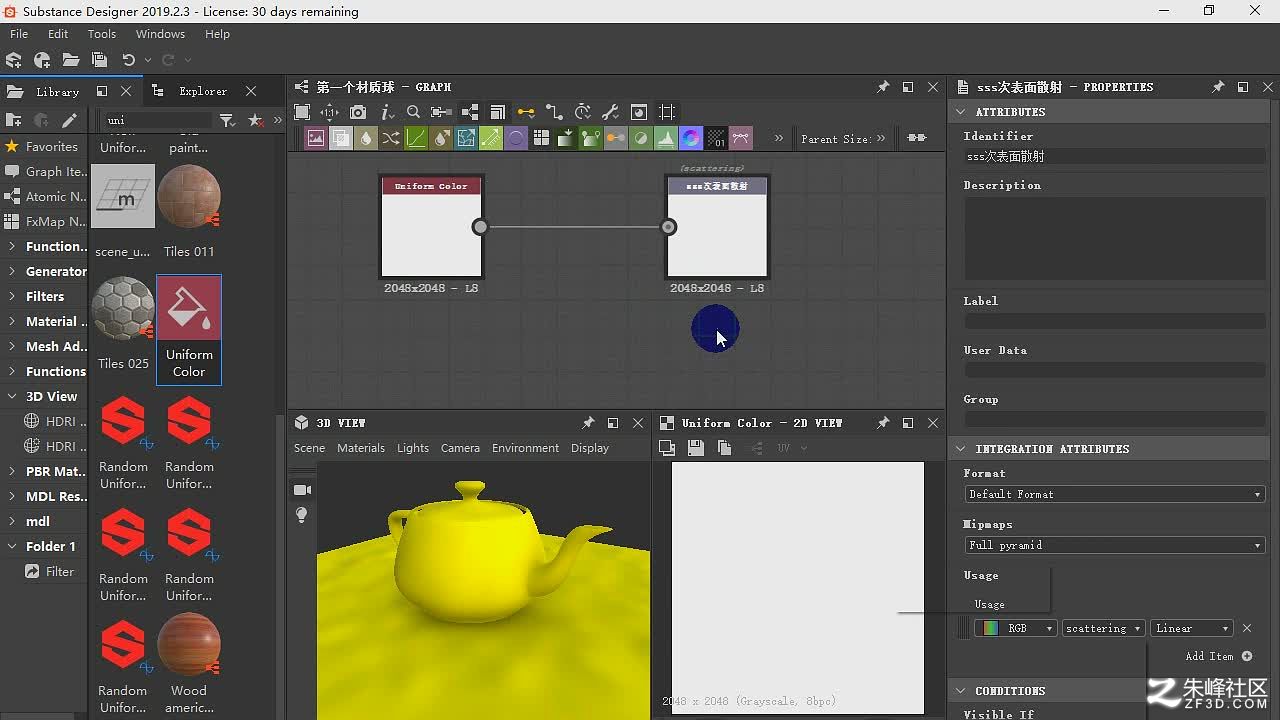Open the Linear color space dropdown
Viewport: 1280px width, 720px height.
tap(1192, 628)
